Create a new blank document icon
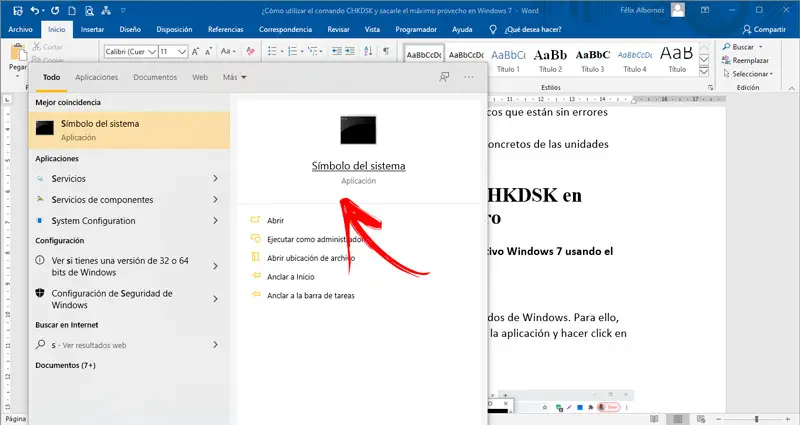Viewport: 800px width, 425px height. click(72, 10)
